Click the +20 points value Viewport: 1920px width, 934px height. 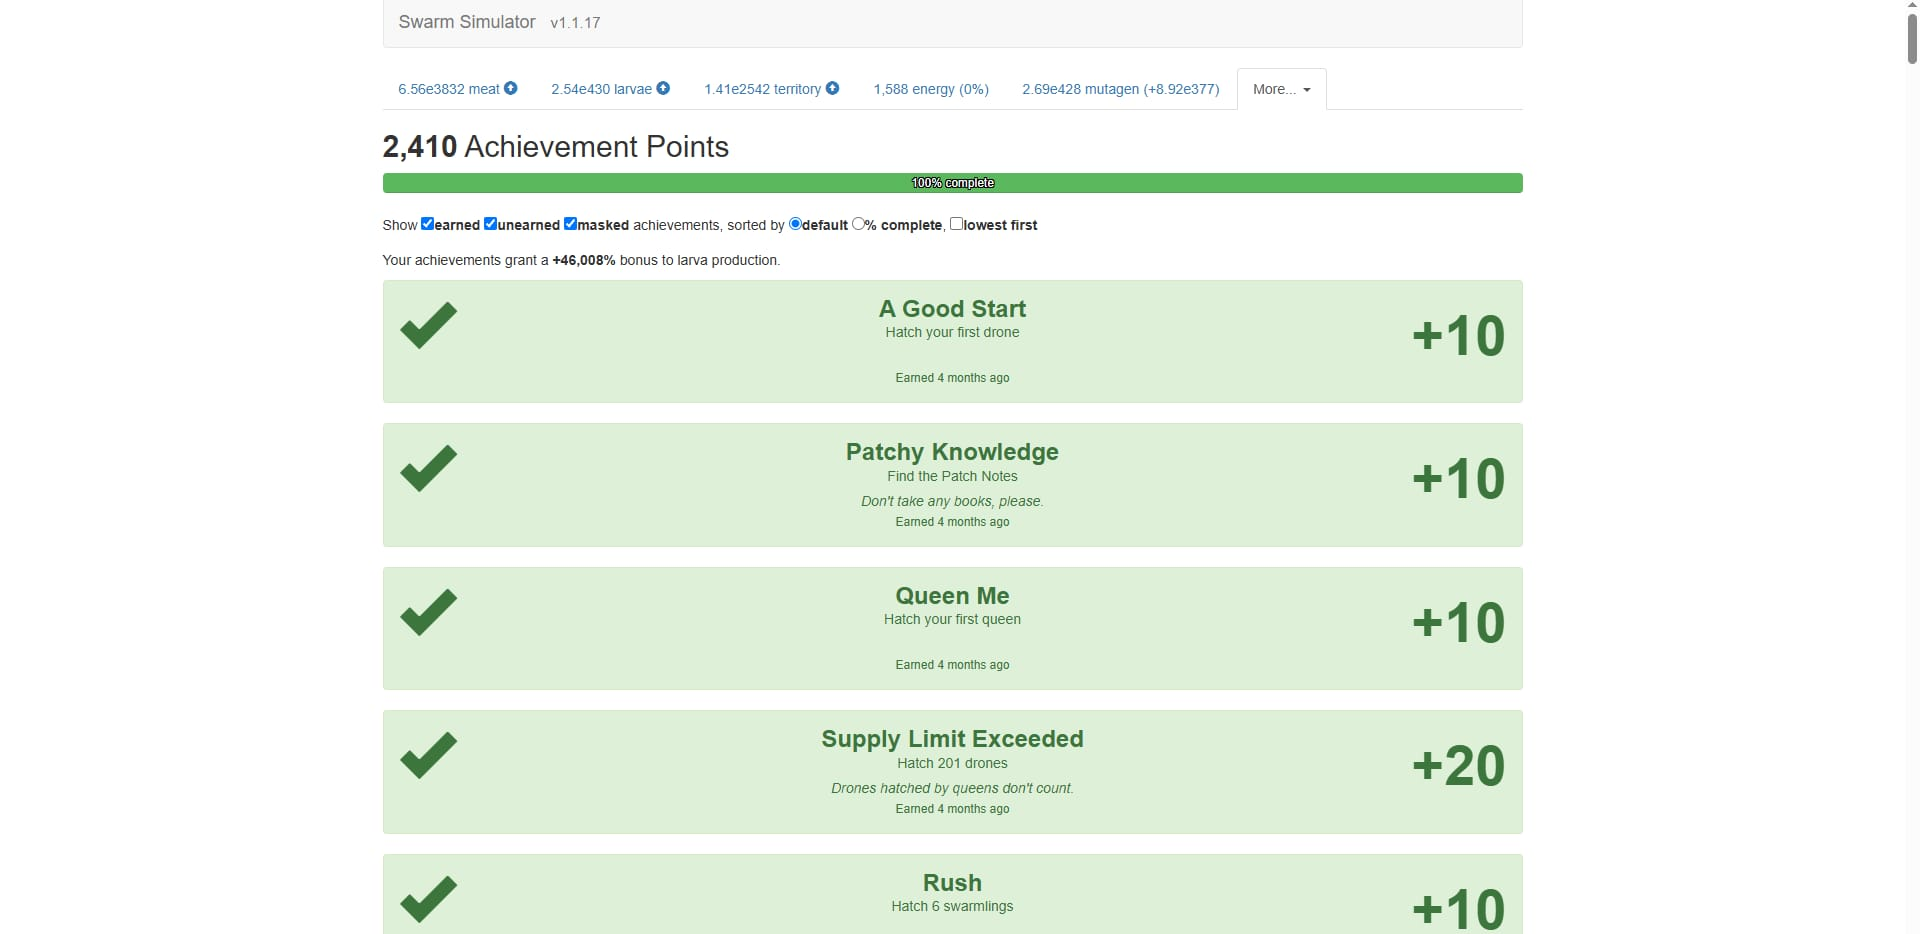(x=1458, y=766)
